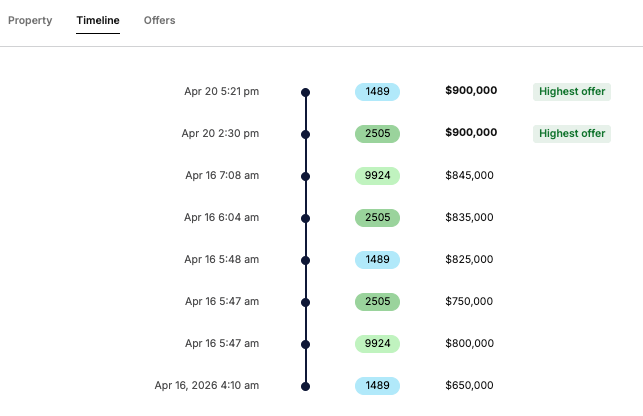Select bidder 2505 badge beside $835,000
This screenshot has width=643, height=416.
(x=377, y=218)
